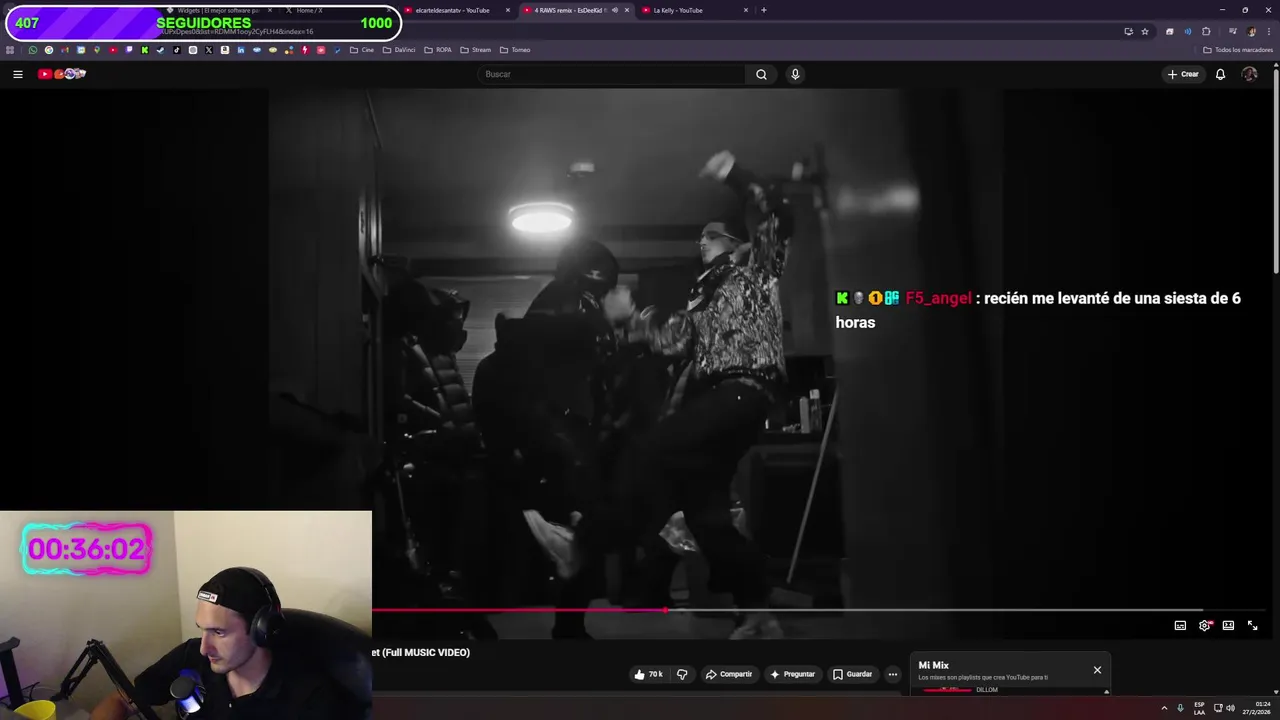Image resolution: width=1280 pixels, height=720 pixels.
Task: Save the video with Guardar
Action: click(x=853, y=674)
